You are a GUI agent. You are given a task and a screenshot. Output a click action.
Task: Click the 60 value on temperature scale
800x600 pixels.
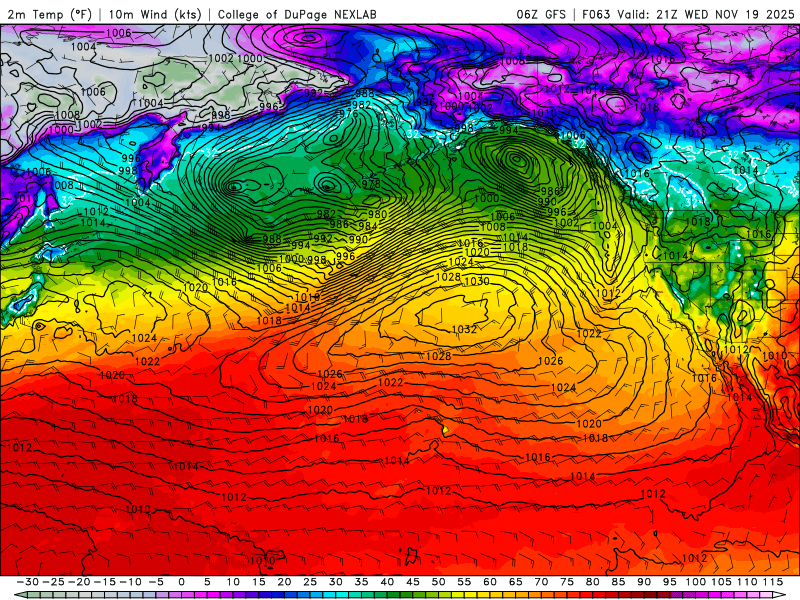pyautogui.click(x=490, y=582)
